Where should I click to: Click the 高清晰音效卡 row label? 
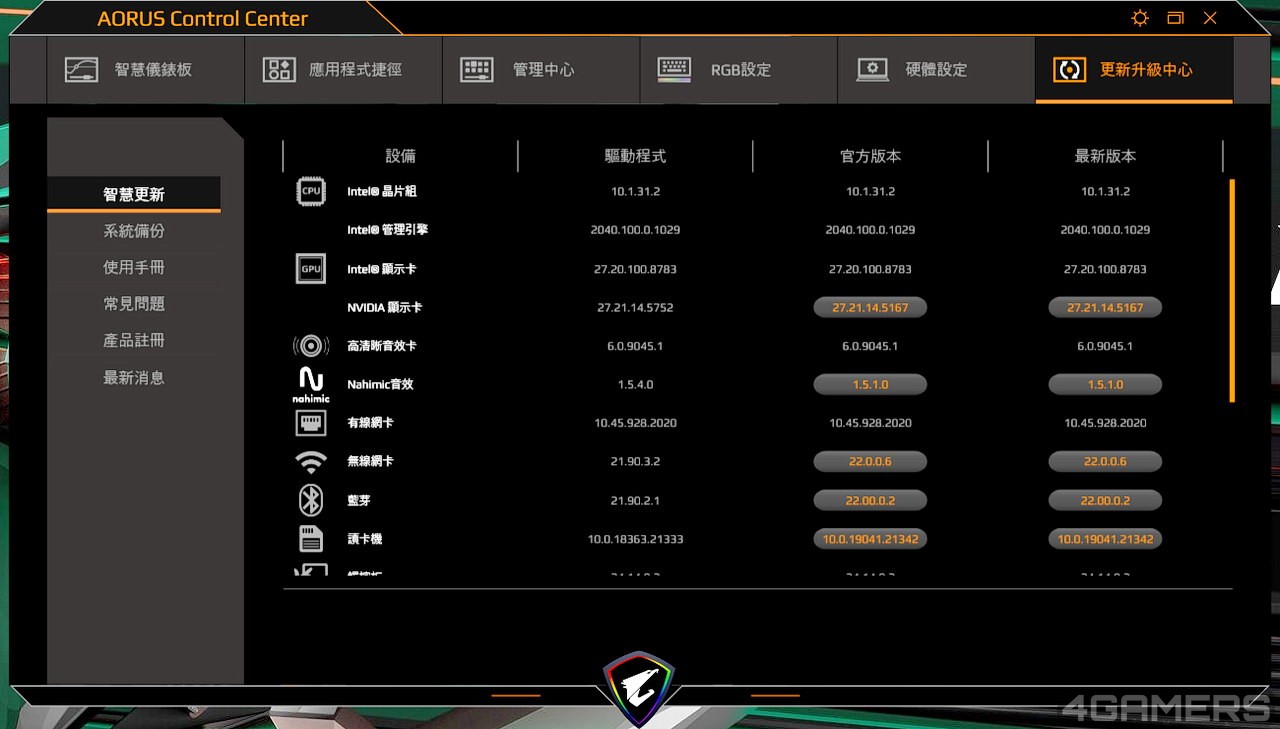[382, 346]
